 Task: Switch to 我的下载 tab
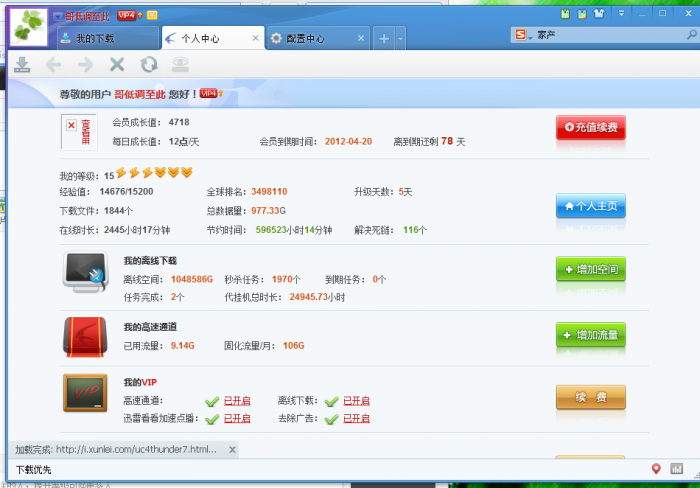[108, 38]
